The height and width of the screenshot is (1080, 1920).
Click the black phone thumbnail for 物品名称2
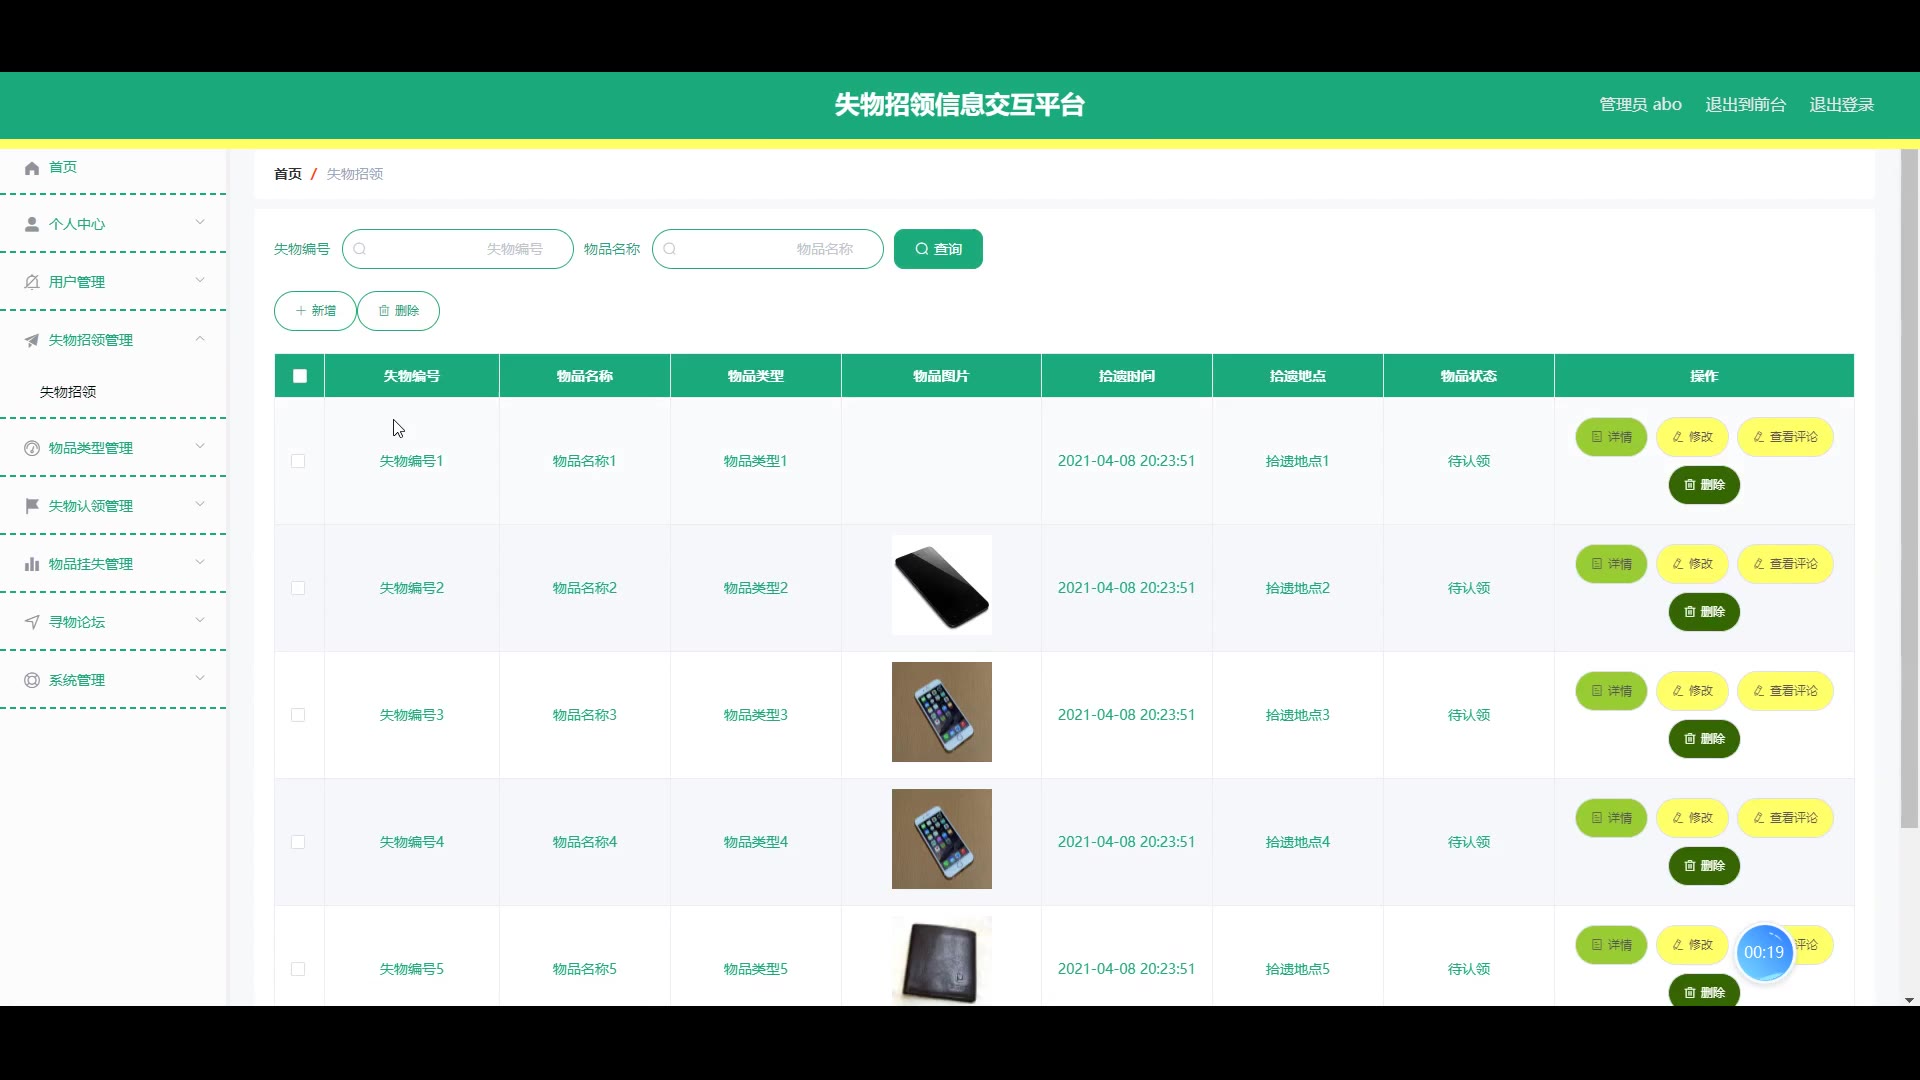click(941, 585)
